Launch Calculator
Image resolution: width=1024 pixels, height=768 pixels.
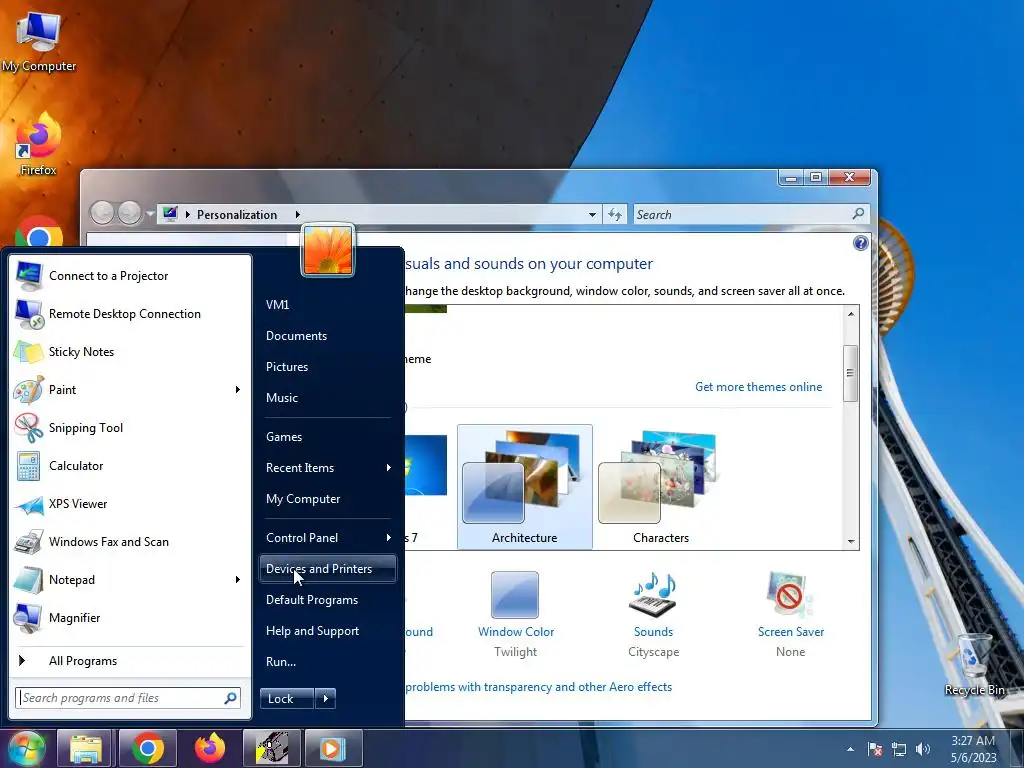[x=129, y=466]
